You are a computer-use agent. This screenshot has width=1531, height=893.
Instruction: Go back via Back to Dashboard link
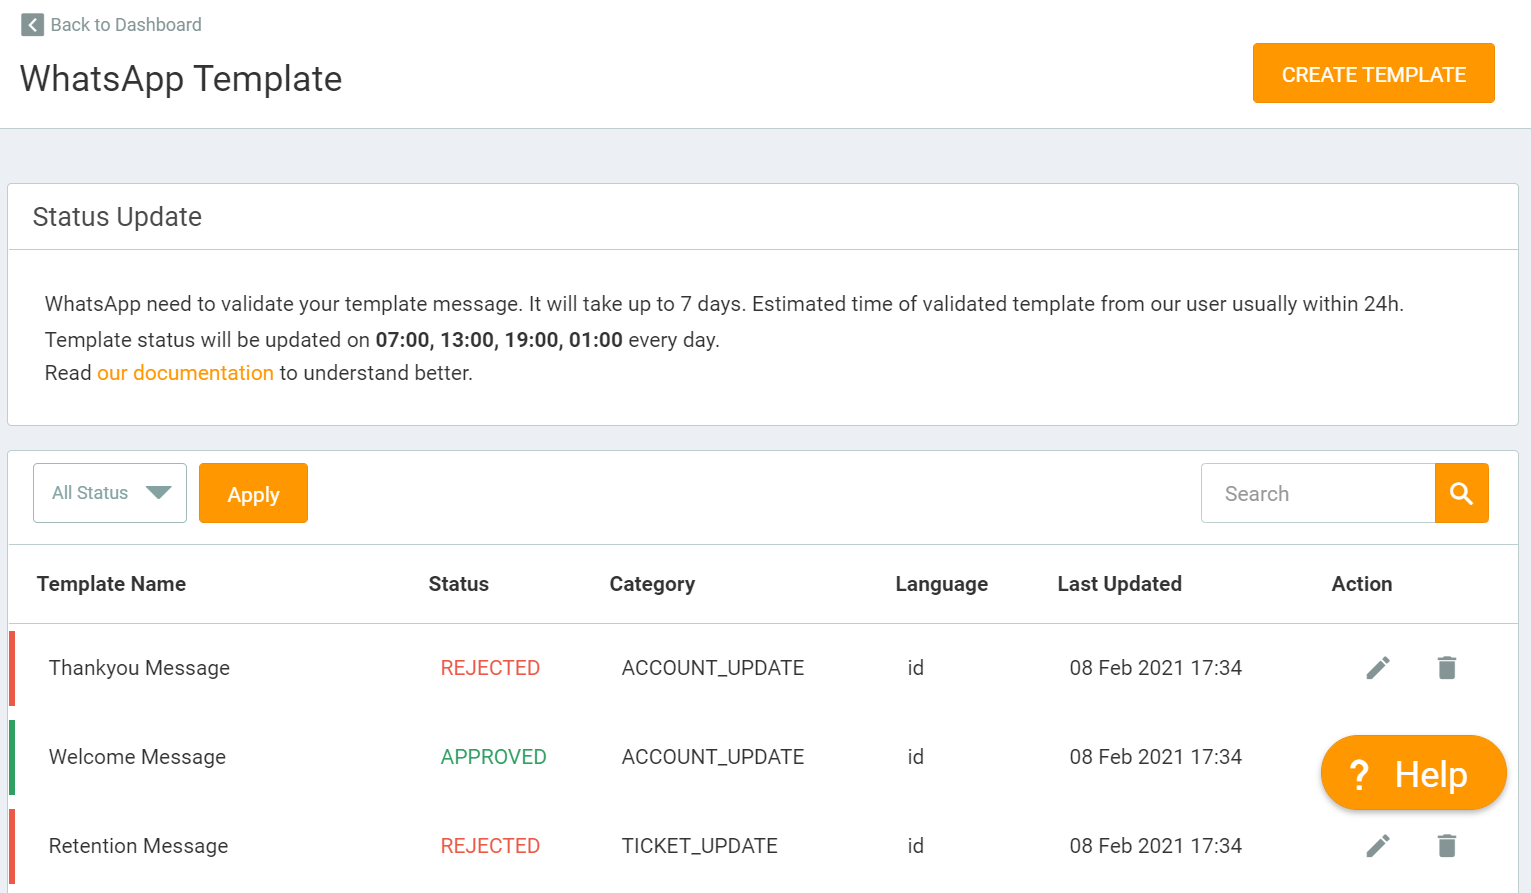click(x=126, y=25)
